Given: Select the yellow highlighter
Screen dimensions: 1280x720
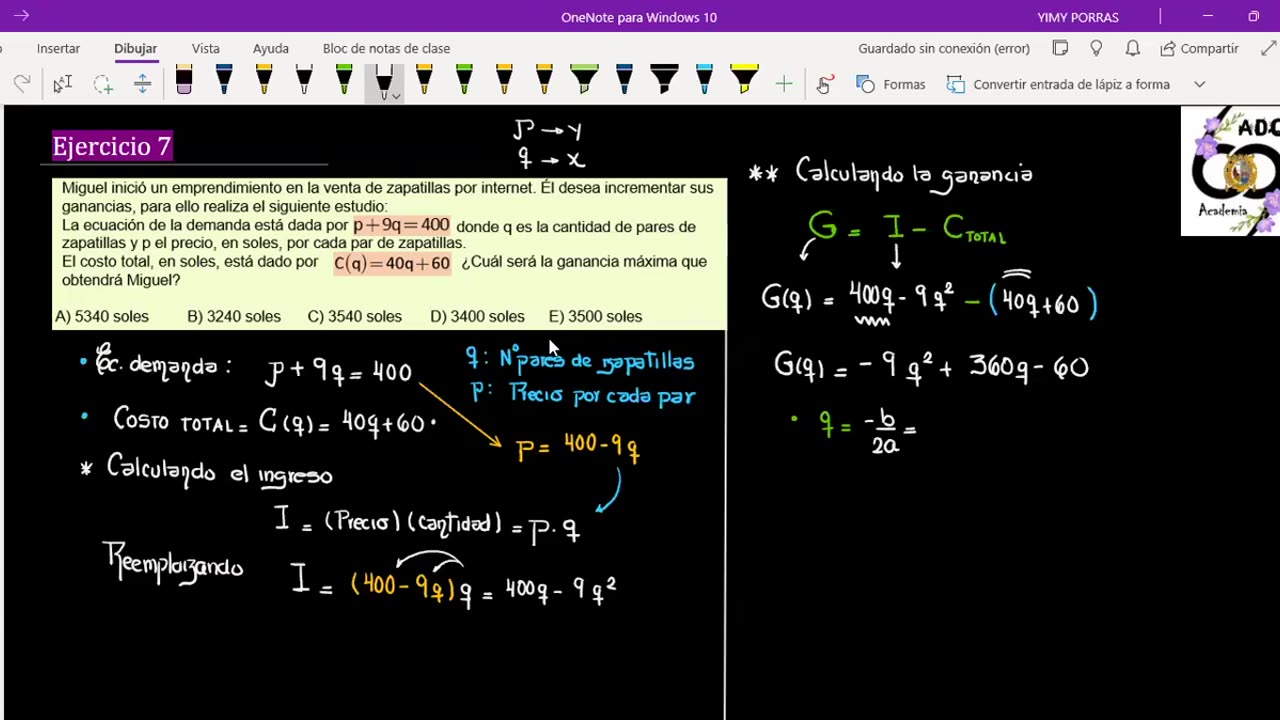Looking at the screenshot, I should (744, 80).
